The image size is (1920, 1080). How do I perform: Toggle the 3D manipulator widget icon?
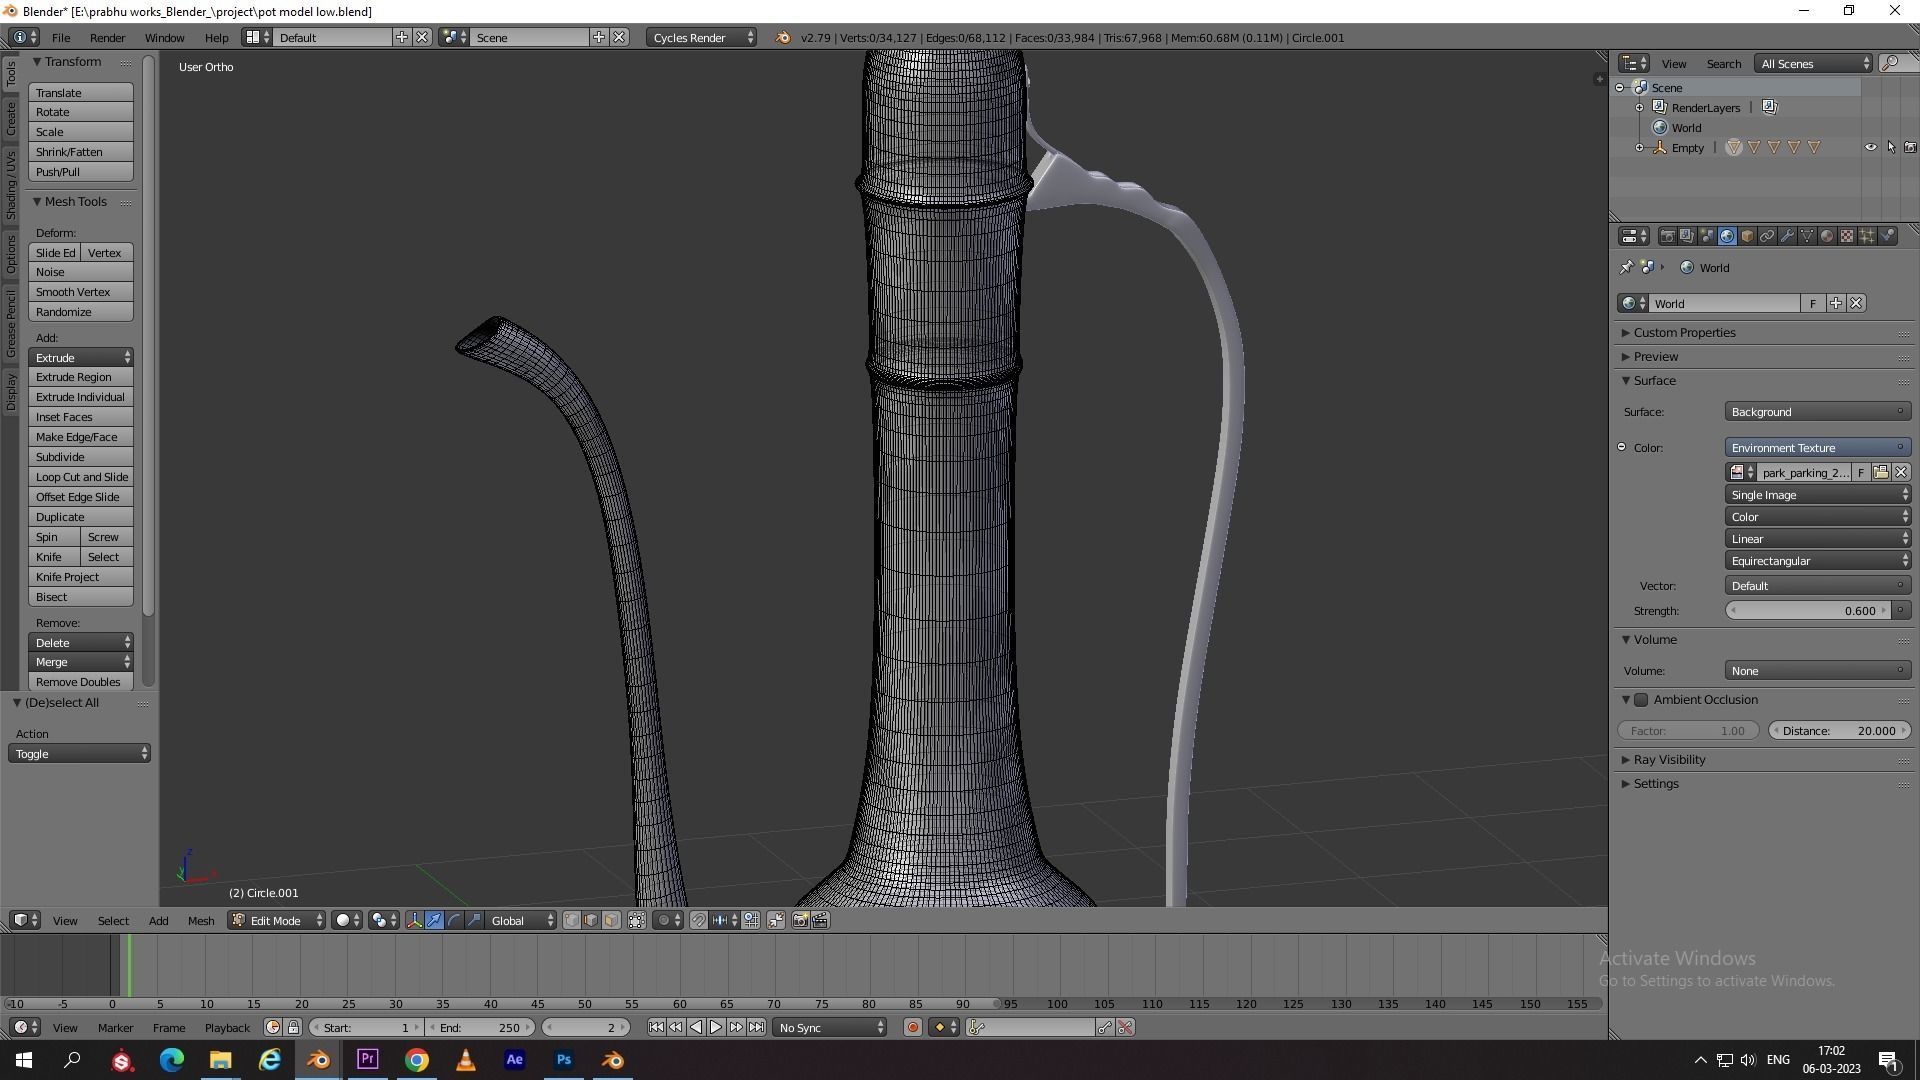point(414,920)
